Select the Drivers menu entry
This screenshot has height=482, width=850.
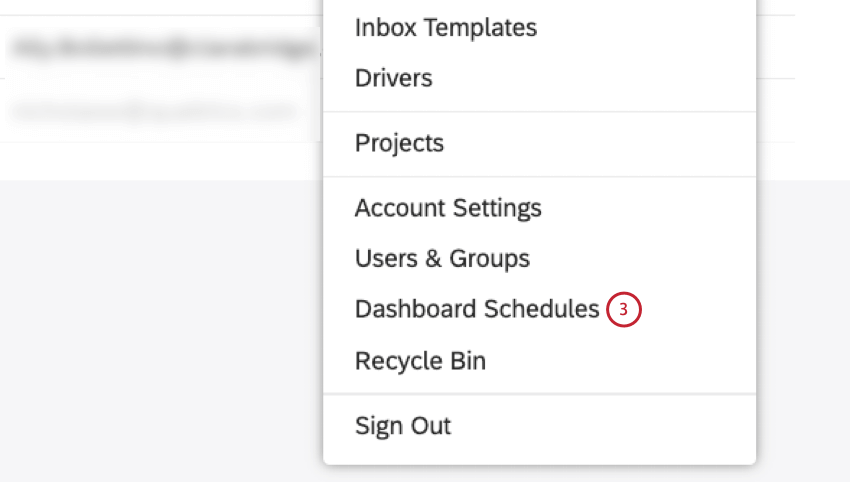point(393,78)
